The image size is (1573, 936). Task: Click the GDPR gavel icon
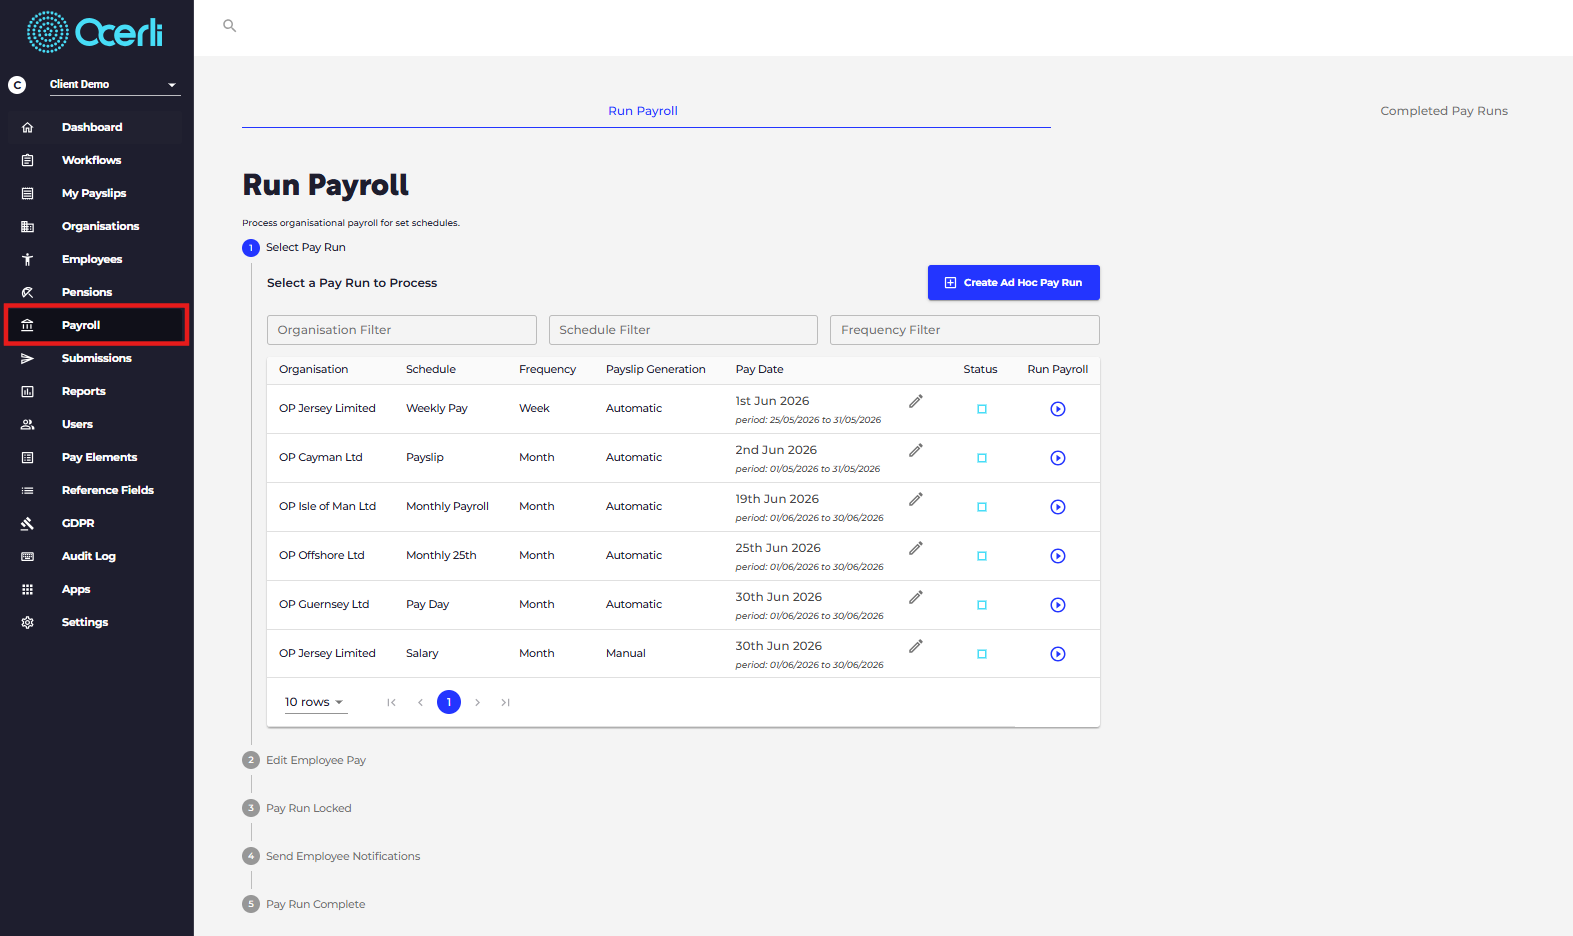click(28, 523)
